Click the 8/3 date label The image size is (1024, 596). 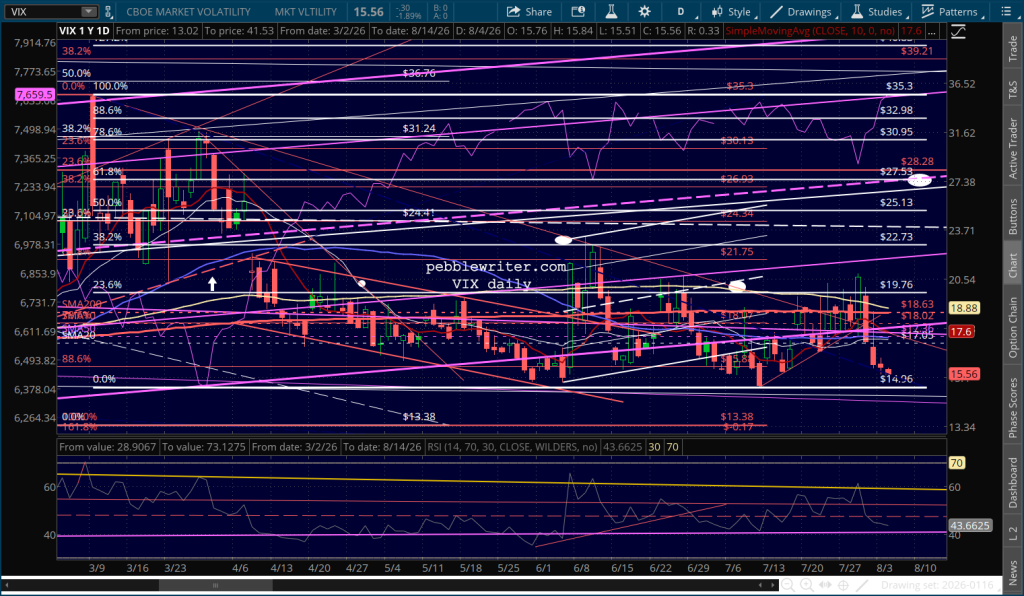click(x=884, y=568)
